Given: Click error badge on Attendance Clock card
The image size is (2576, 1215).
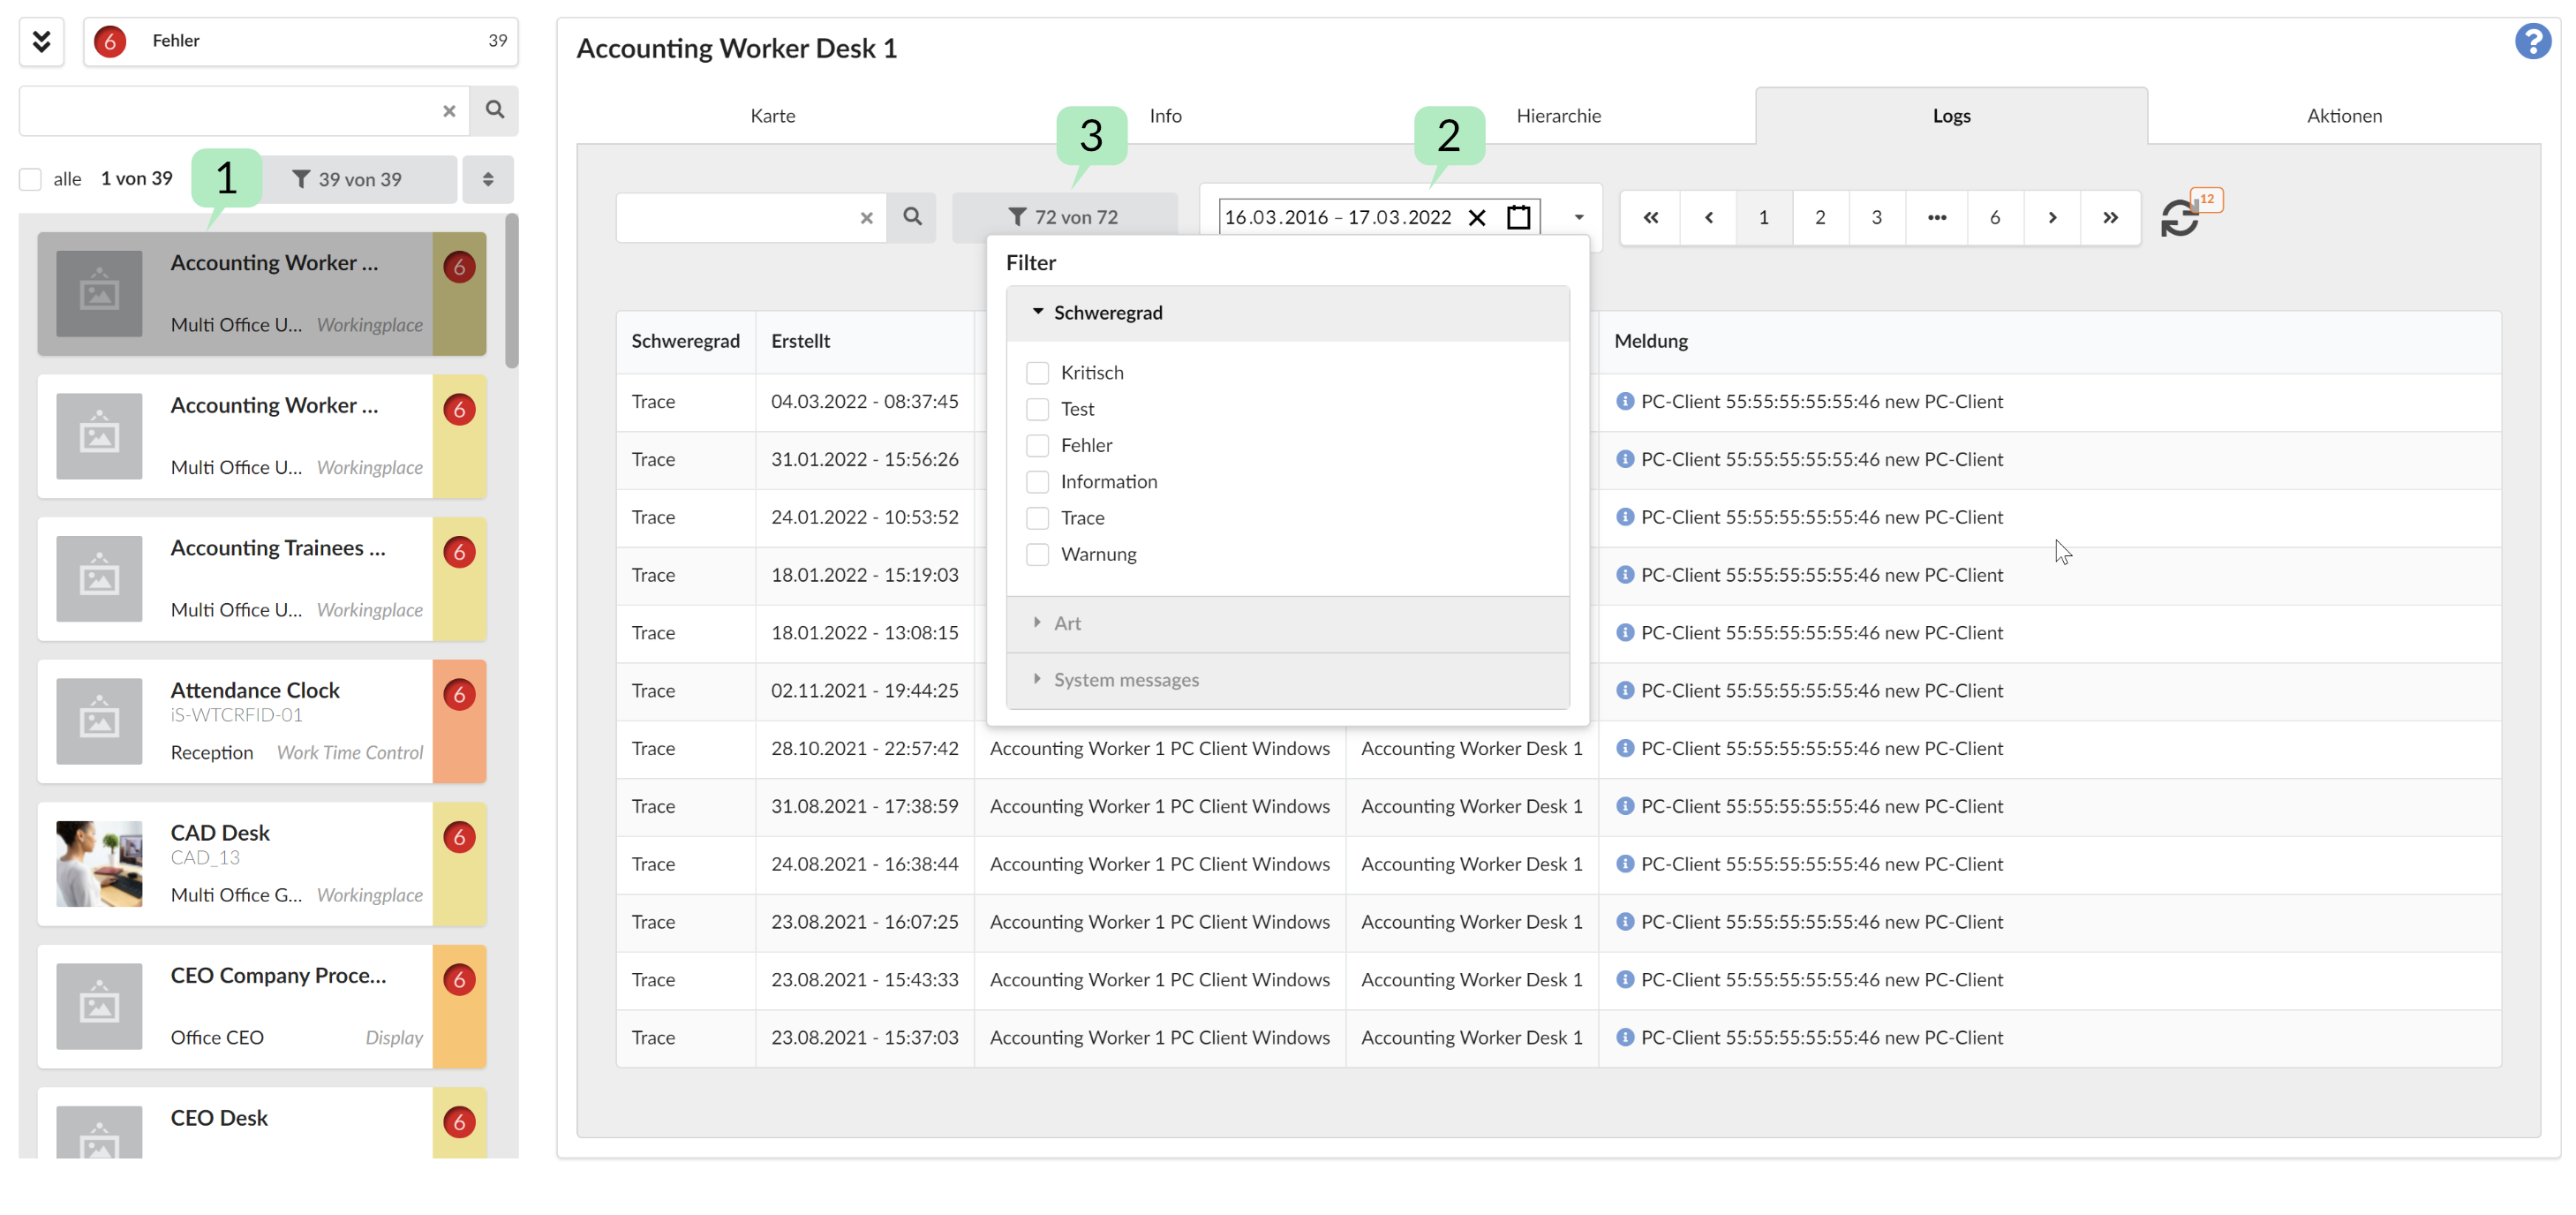Looking at the screenshot, I should (459, 694).
